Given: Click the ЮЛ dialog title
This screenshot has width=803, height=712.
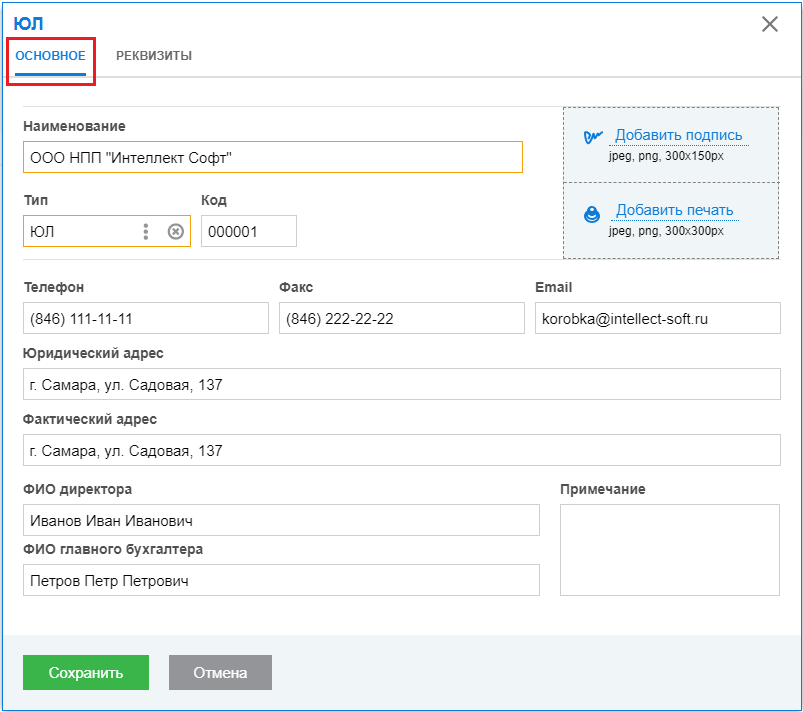Looking at the screenshot, I should pyautogui.click(x=28, y=24).
